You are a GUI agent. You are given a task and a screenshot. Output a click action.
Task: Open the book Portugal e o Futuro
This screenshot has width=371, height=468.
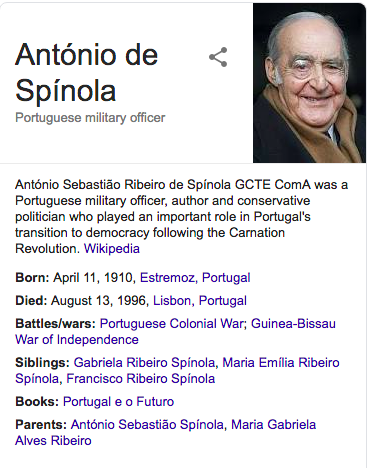pos(118,402)
